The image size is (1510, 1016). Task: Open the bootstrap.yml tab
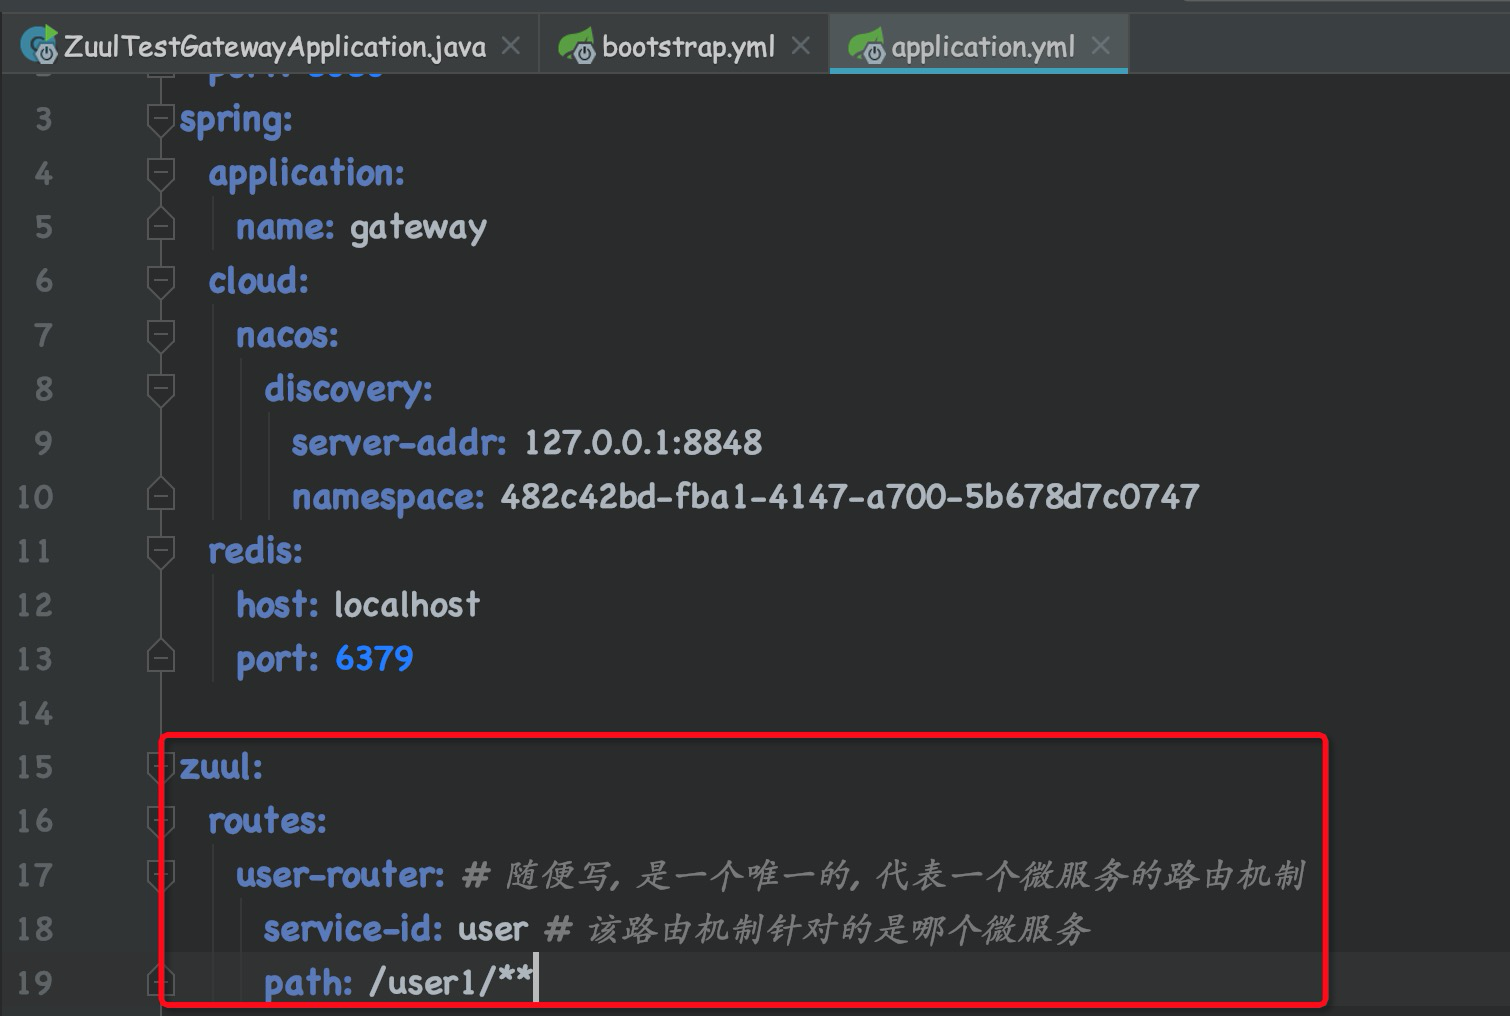684,46
